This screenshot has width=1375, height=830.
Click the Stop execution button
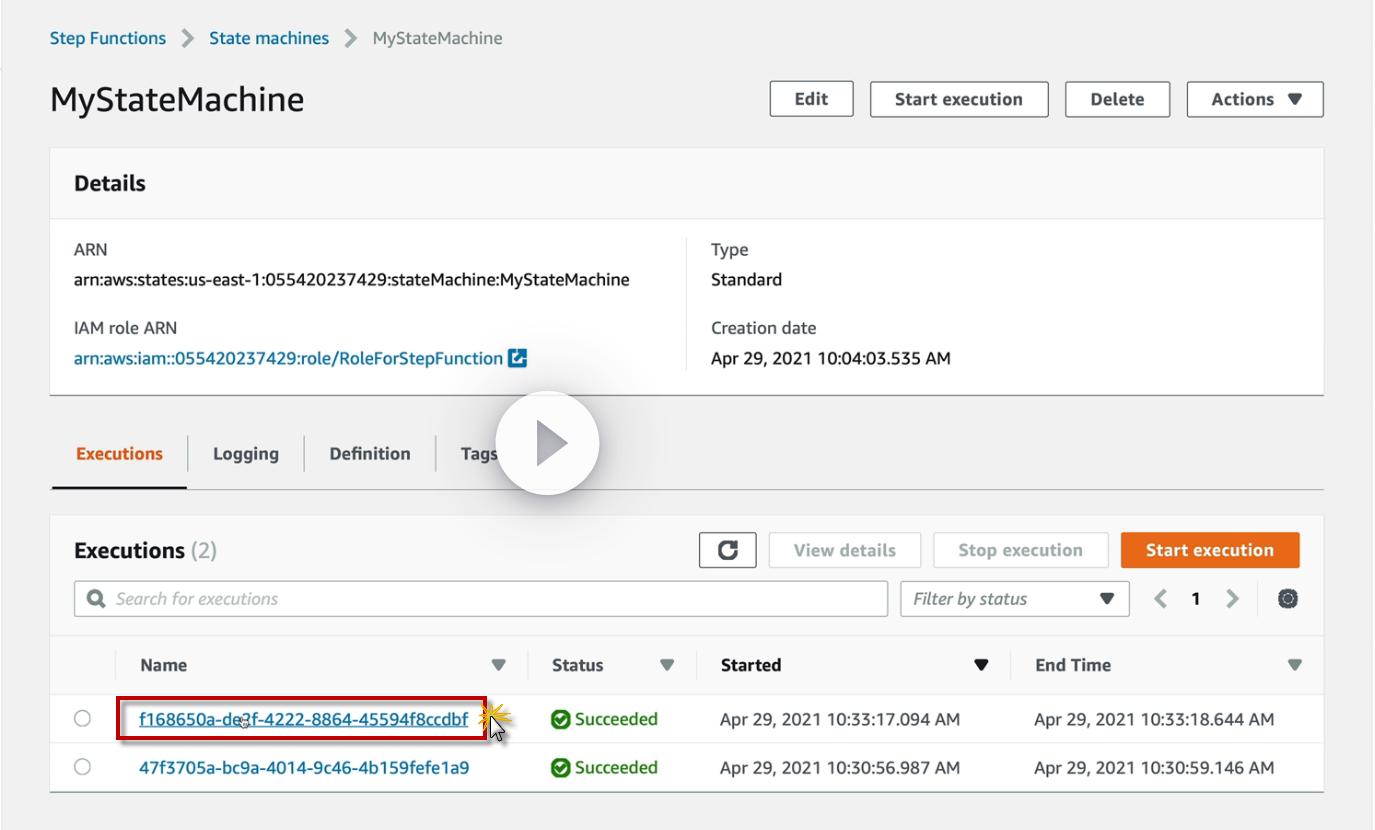[1021, 550]
